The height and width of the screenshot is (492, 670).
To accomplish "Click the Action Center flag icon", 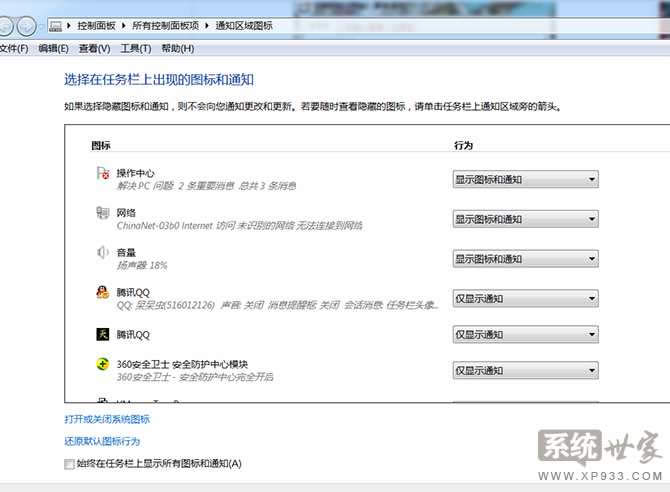I will [103, 174].
